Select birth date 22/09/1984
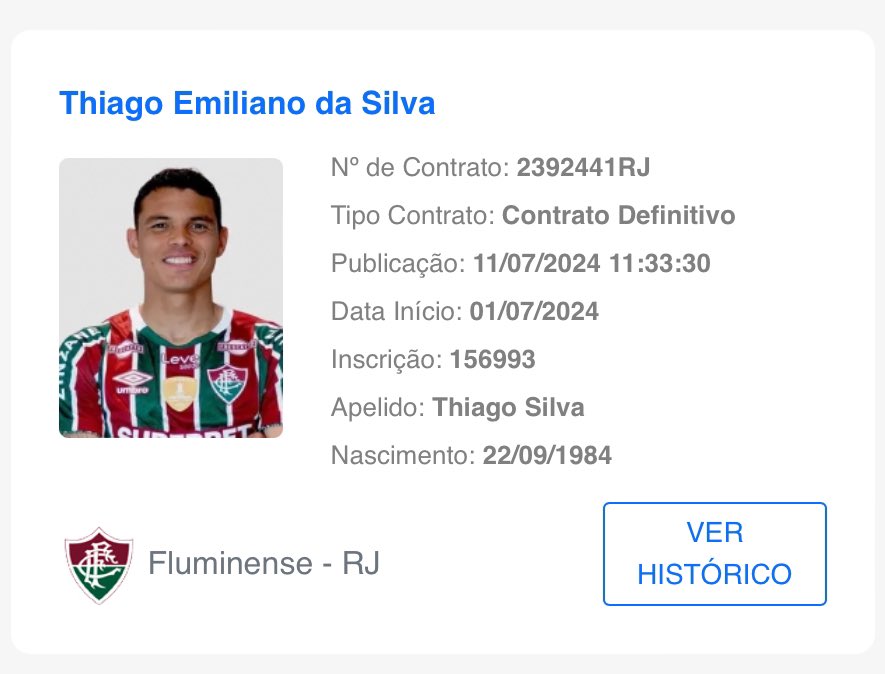The height and width of the screenshot is (674, 885). coord(547,455)
